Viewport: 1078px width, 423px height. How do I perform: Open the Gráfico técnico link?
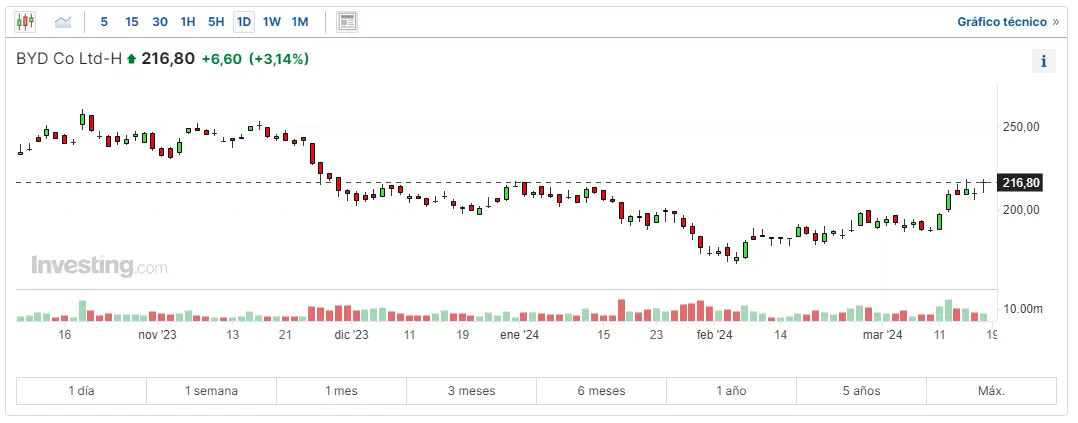(x=1007, y=21)
